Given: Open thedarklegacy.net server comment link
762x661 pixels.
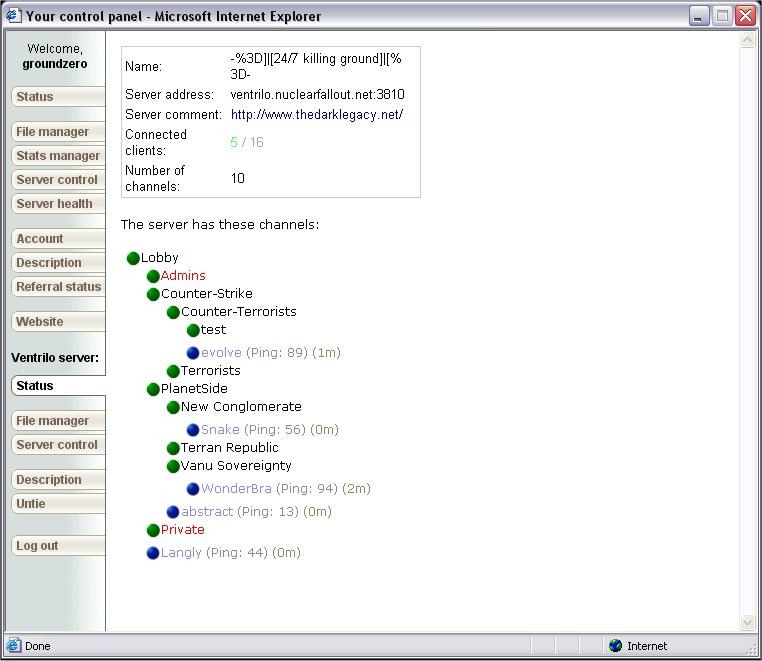Looking at the screenshot, I should point(317,115).
